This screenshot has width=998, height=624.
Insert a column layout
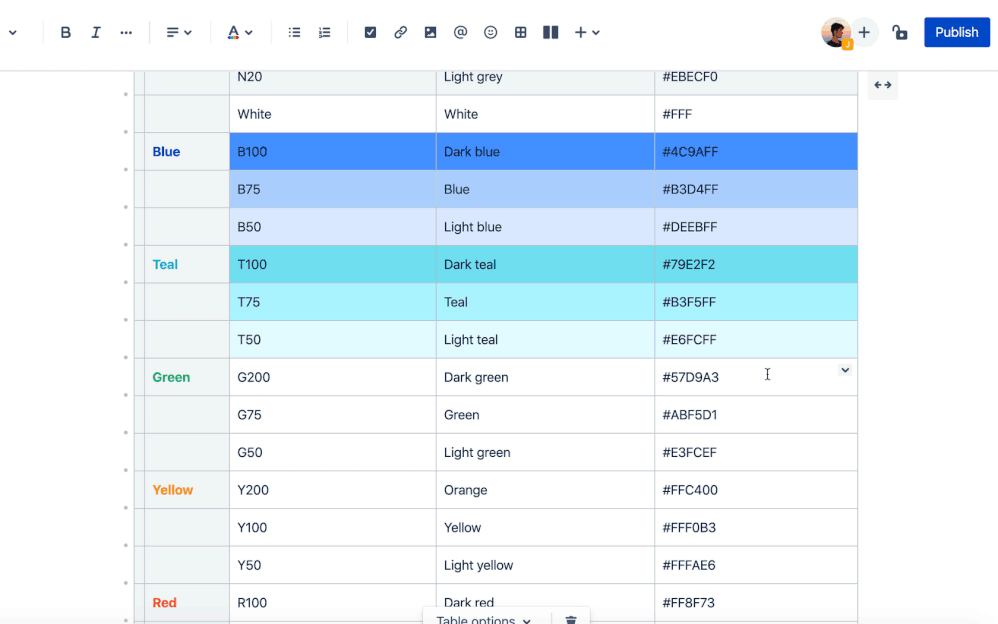click(x=550, y=32)
